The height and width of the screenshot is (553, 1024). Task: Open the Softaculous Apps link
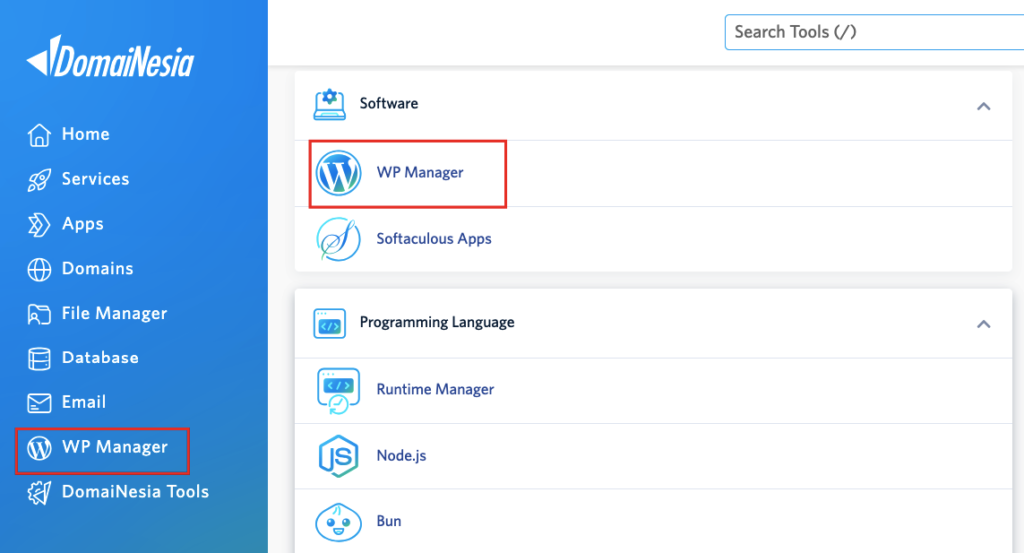click(x=434, y=239)
